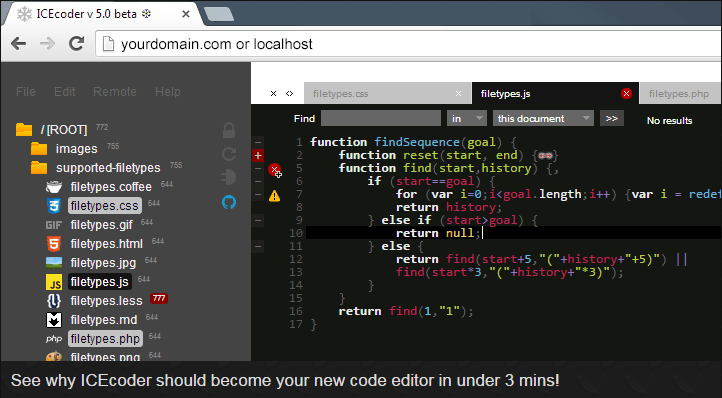Click the lock icon in sidebar
The image size is (722, 398).
(x=229, y=130)
